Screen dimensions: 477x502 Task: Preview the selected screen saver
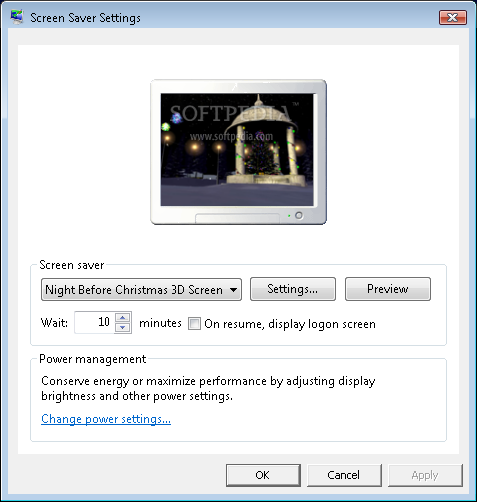388,289
